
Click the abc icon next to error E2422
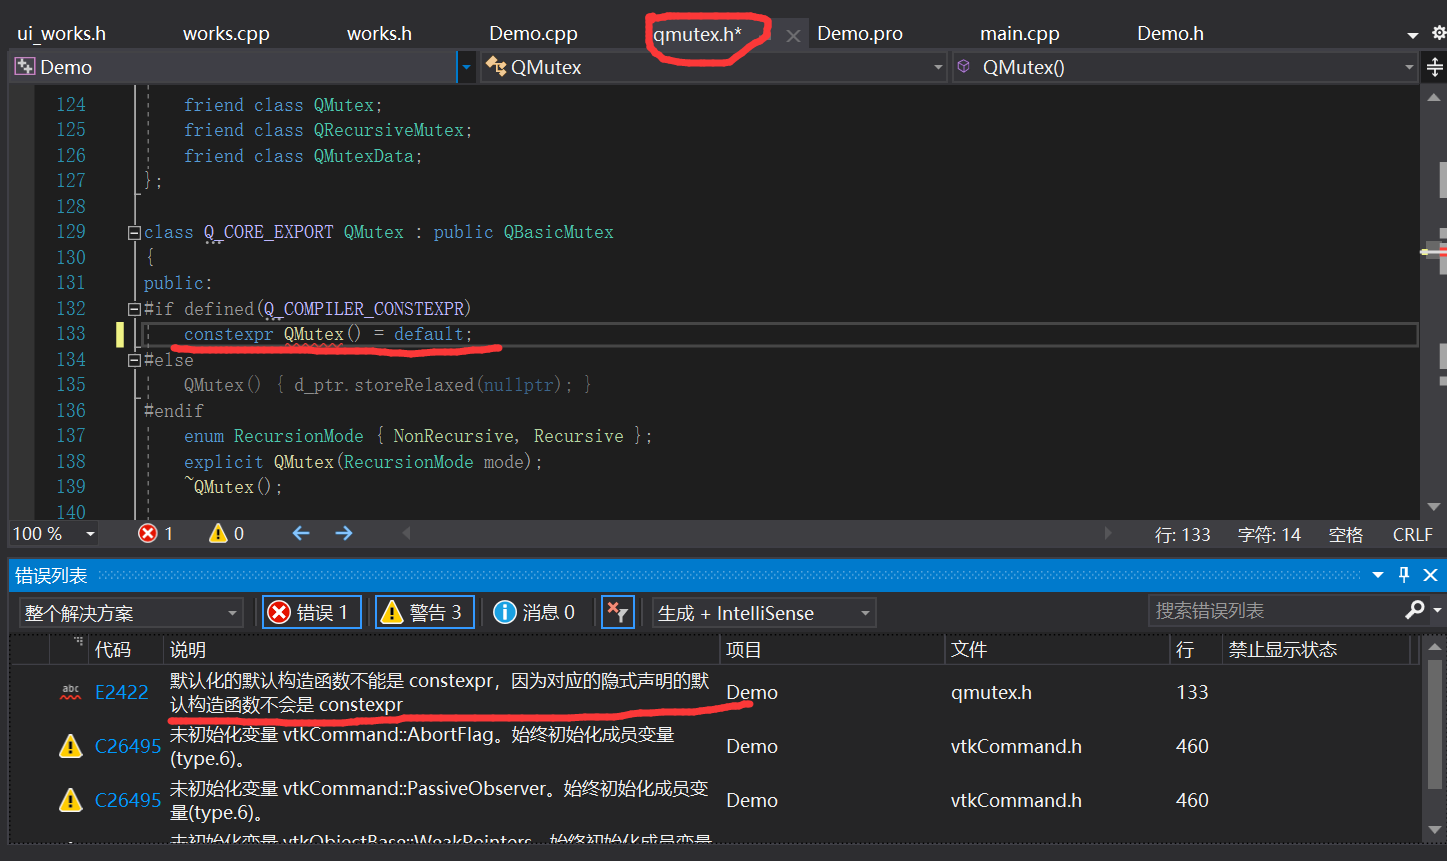(x=69, y=691)
